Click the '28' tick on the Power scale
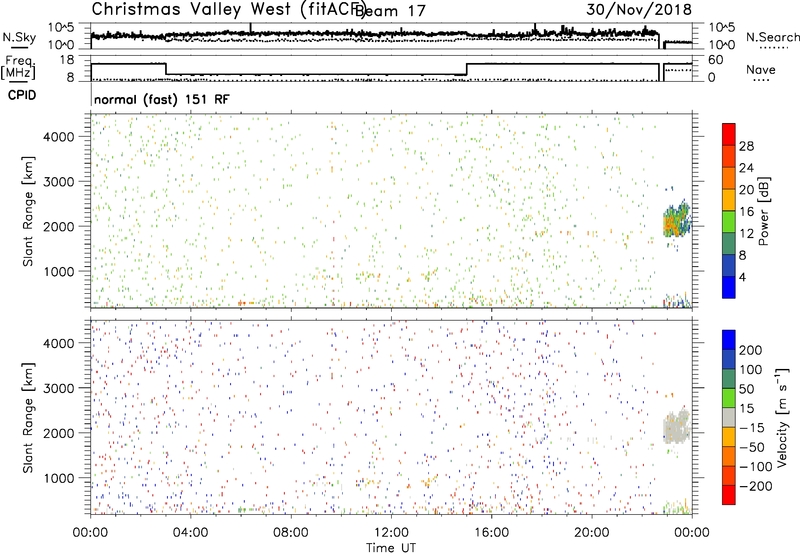 (x=746, y=146)
